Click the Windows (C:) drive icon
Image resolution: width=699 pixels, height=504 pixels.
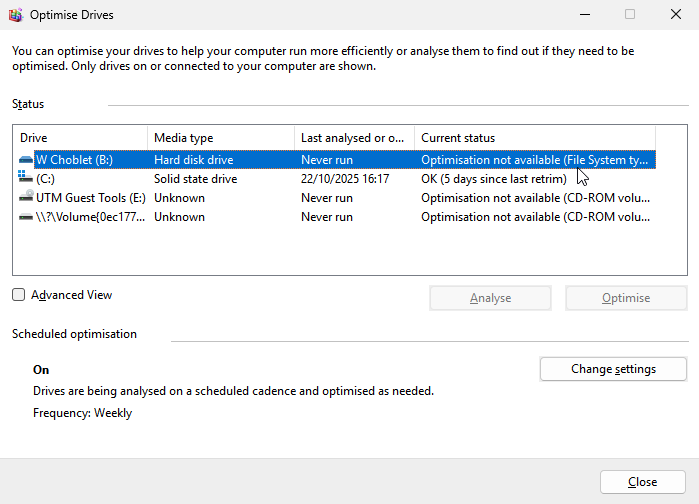(x=26, y=178)
